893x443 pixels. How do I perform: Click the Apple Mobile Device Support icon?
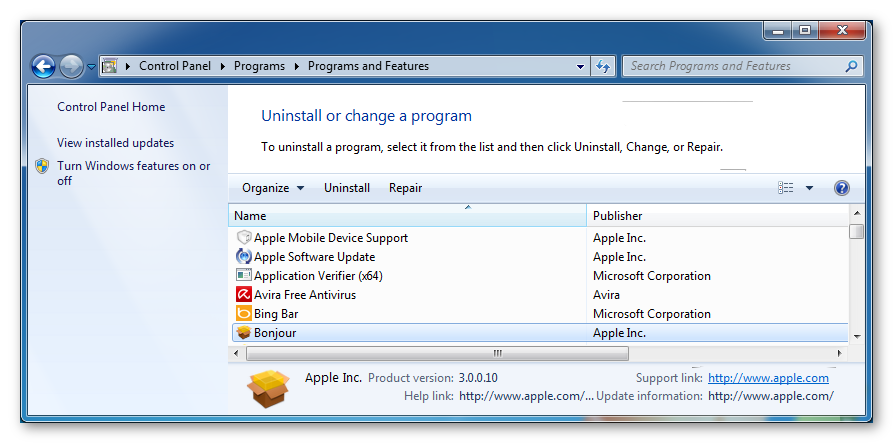[x=244, y=237]
